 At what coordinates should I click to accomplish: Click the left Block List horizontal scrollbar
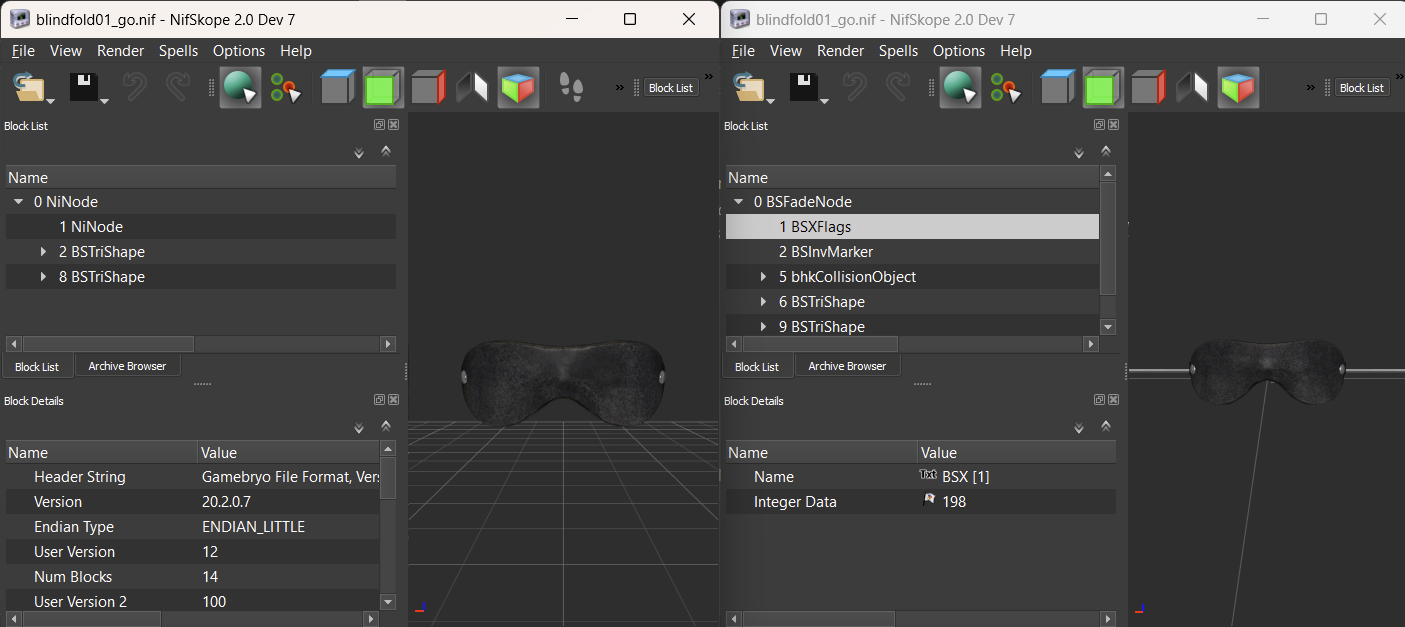[201, 344]
